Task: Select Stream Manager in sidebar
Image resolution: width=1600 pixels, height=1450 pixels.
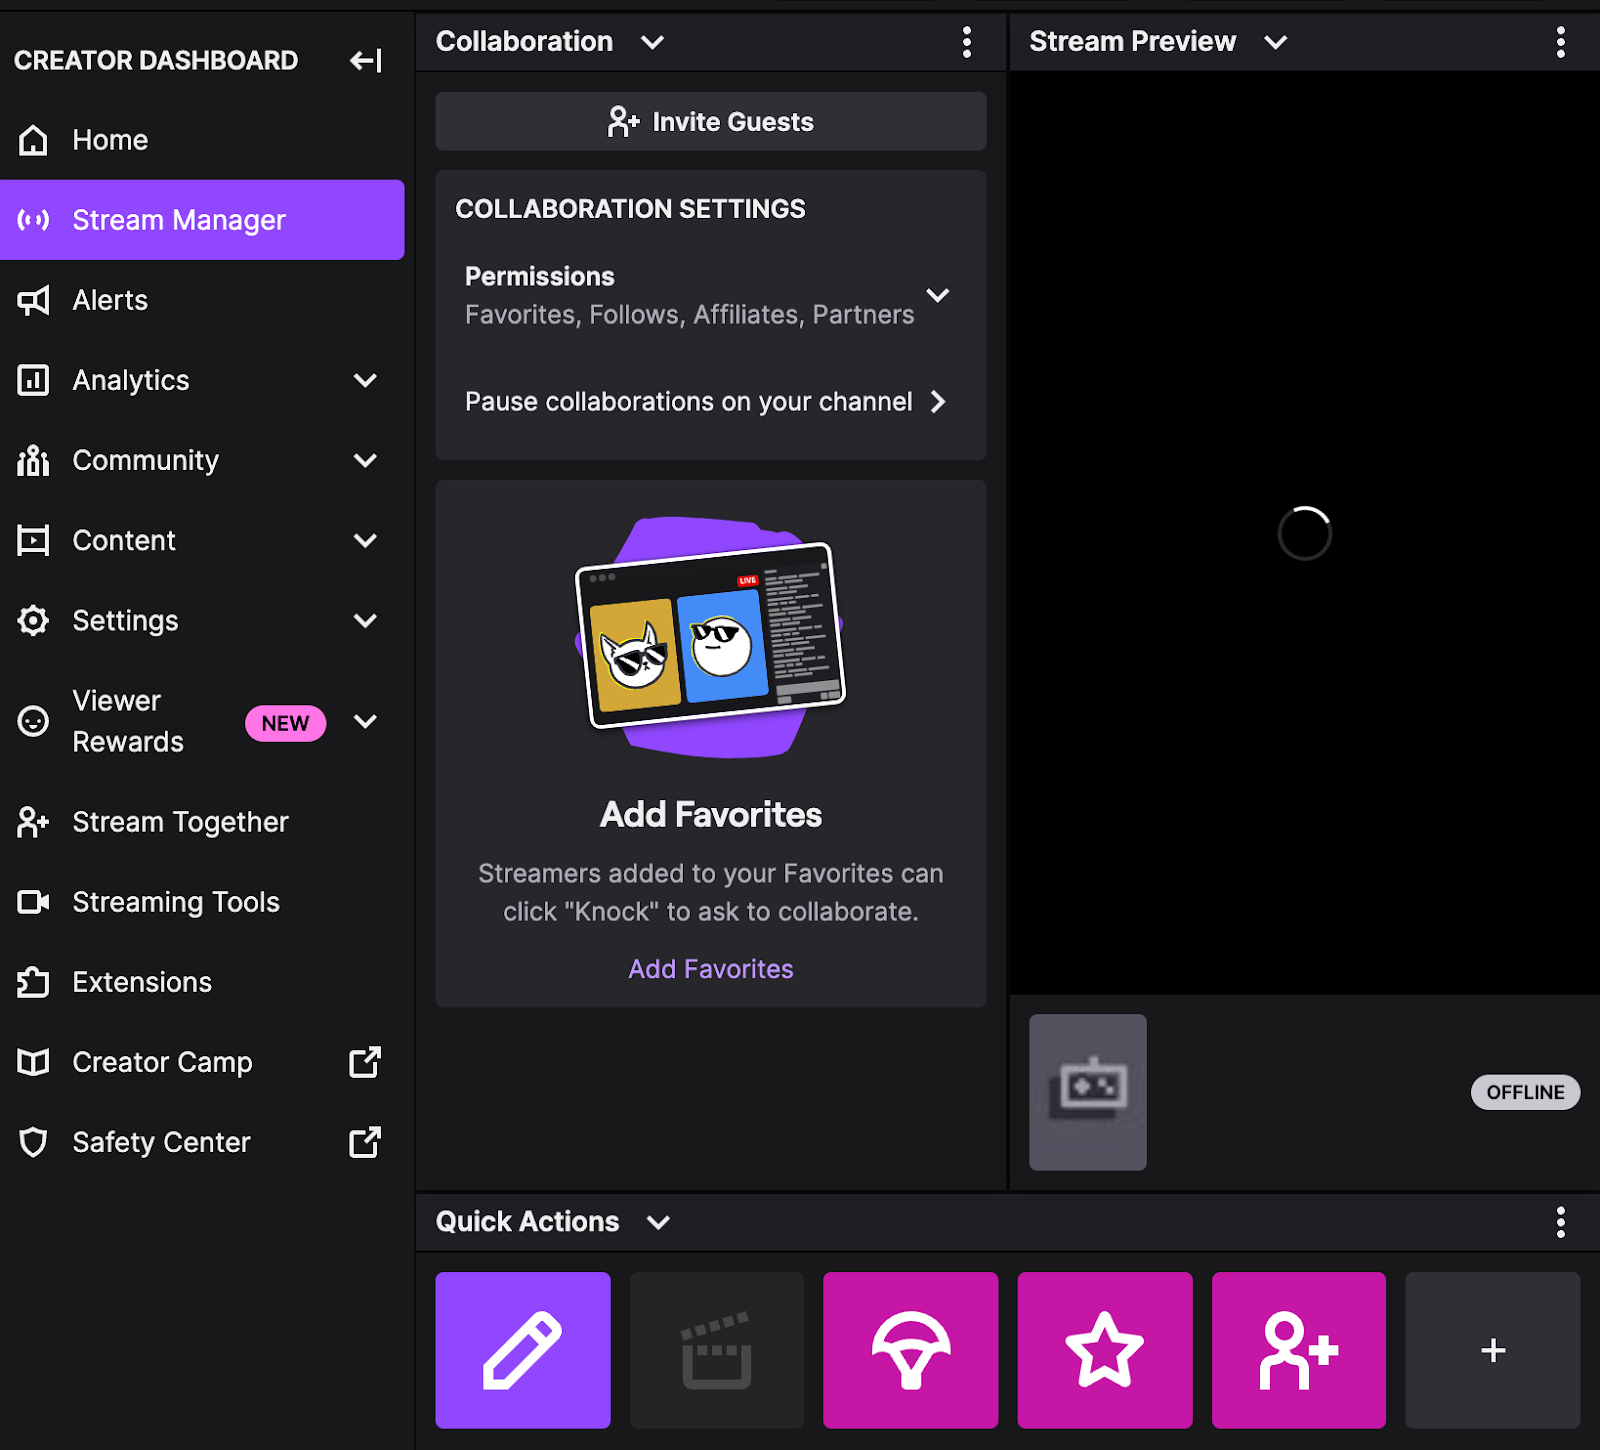Action: click(x=202, y=220)
